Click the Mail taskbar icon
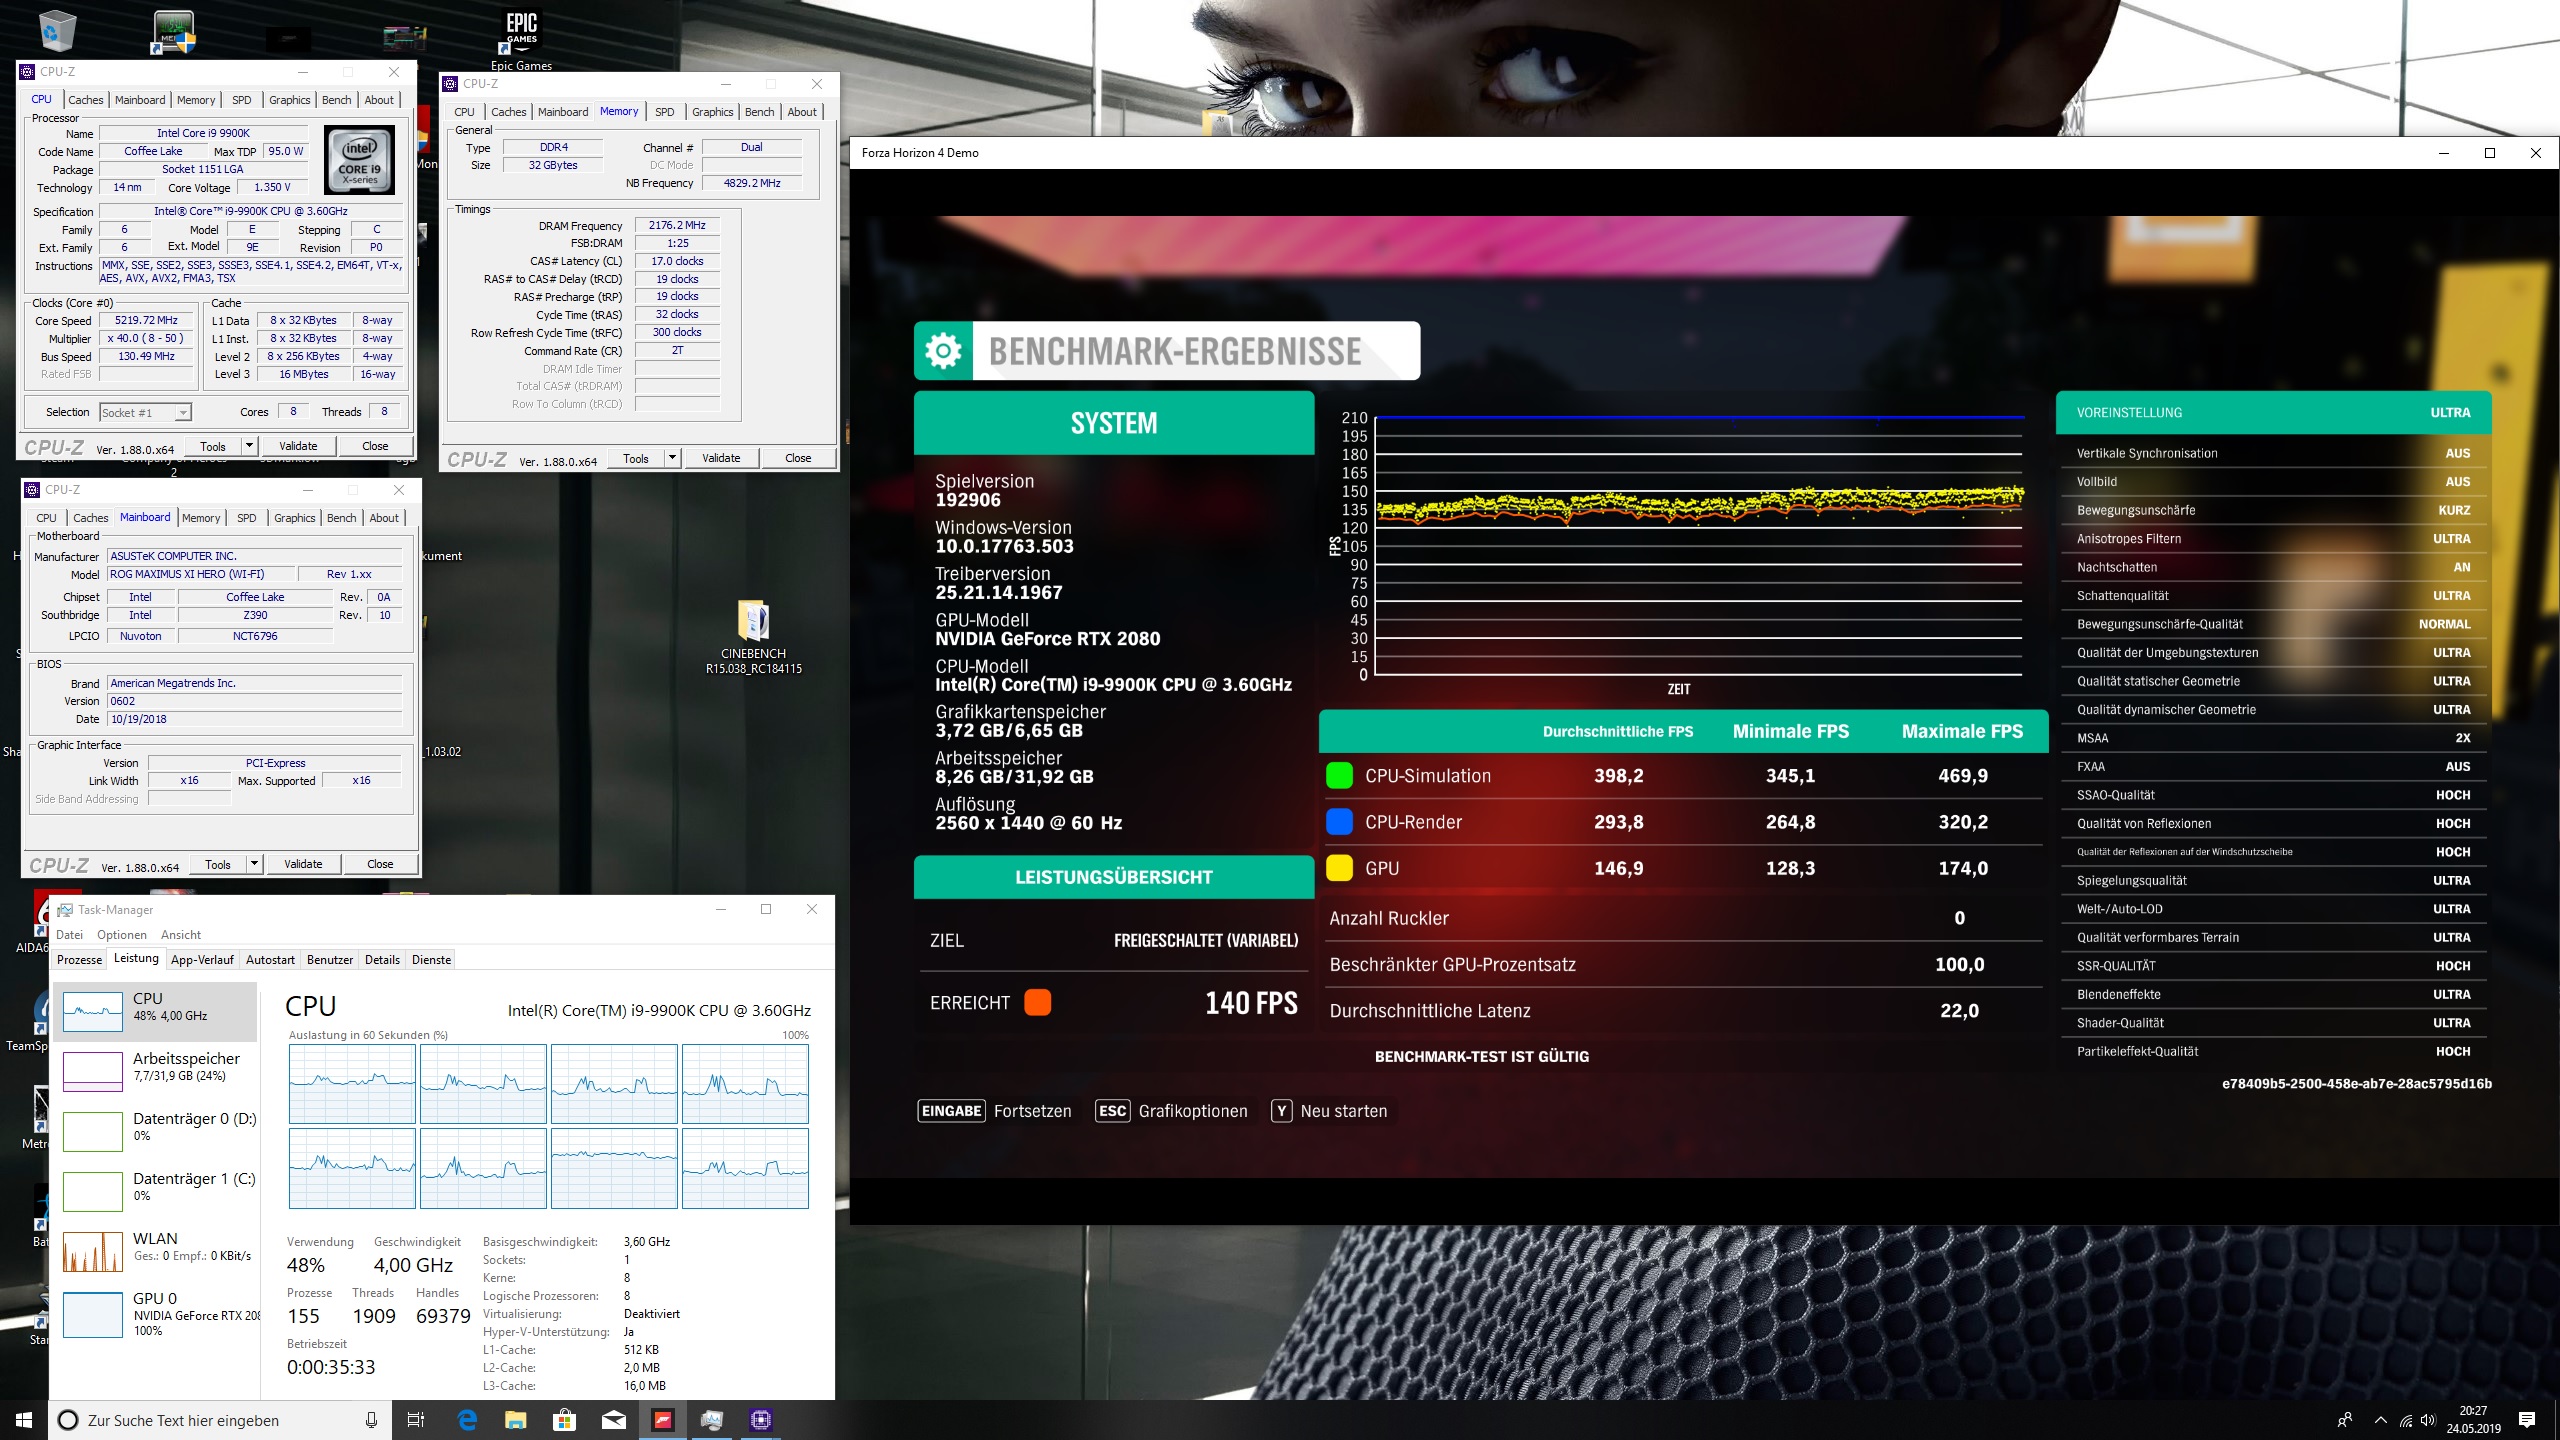Image resolution: width=2560 pixels, height=1440 pixels. 614,1419
